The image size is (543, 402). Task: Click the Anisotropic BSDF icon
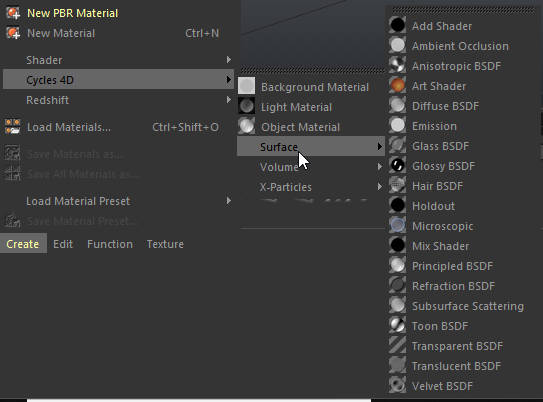pyautogui.click(x=398, y=65)
